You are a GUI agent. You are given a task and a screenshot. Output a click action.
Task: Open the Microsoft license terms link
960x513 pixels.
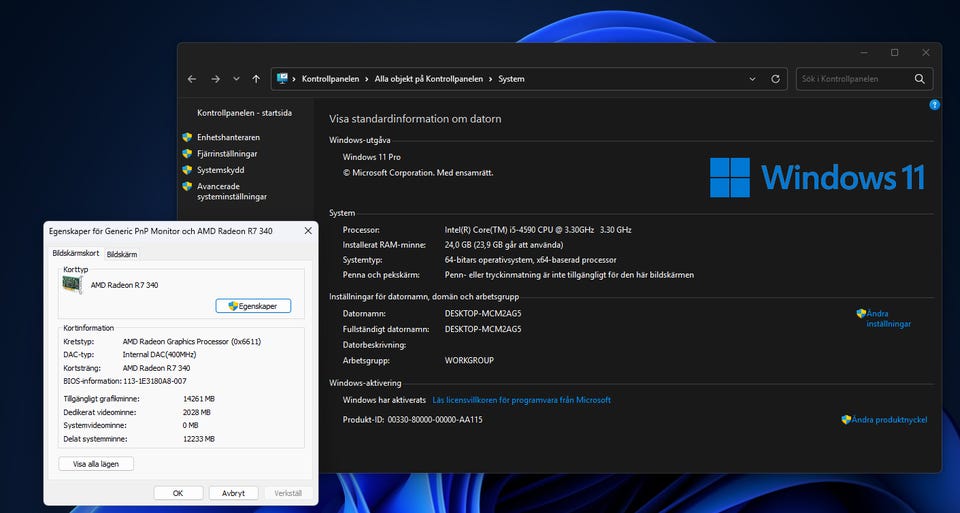click(x=521, y=400)
